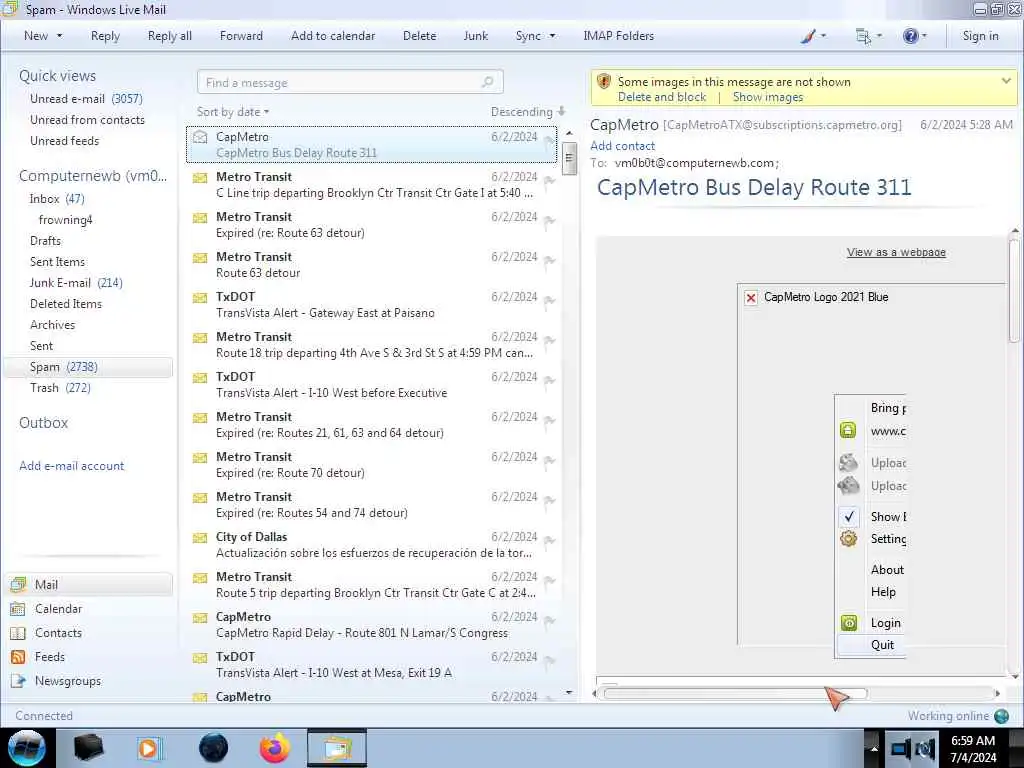This screenshot has height=768, width=1024.
Task: Click the message list vertical scrollbar thumb
Action: coord(569,159)
